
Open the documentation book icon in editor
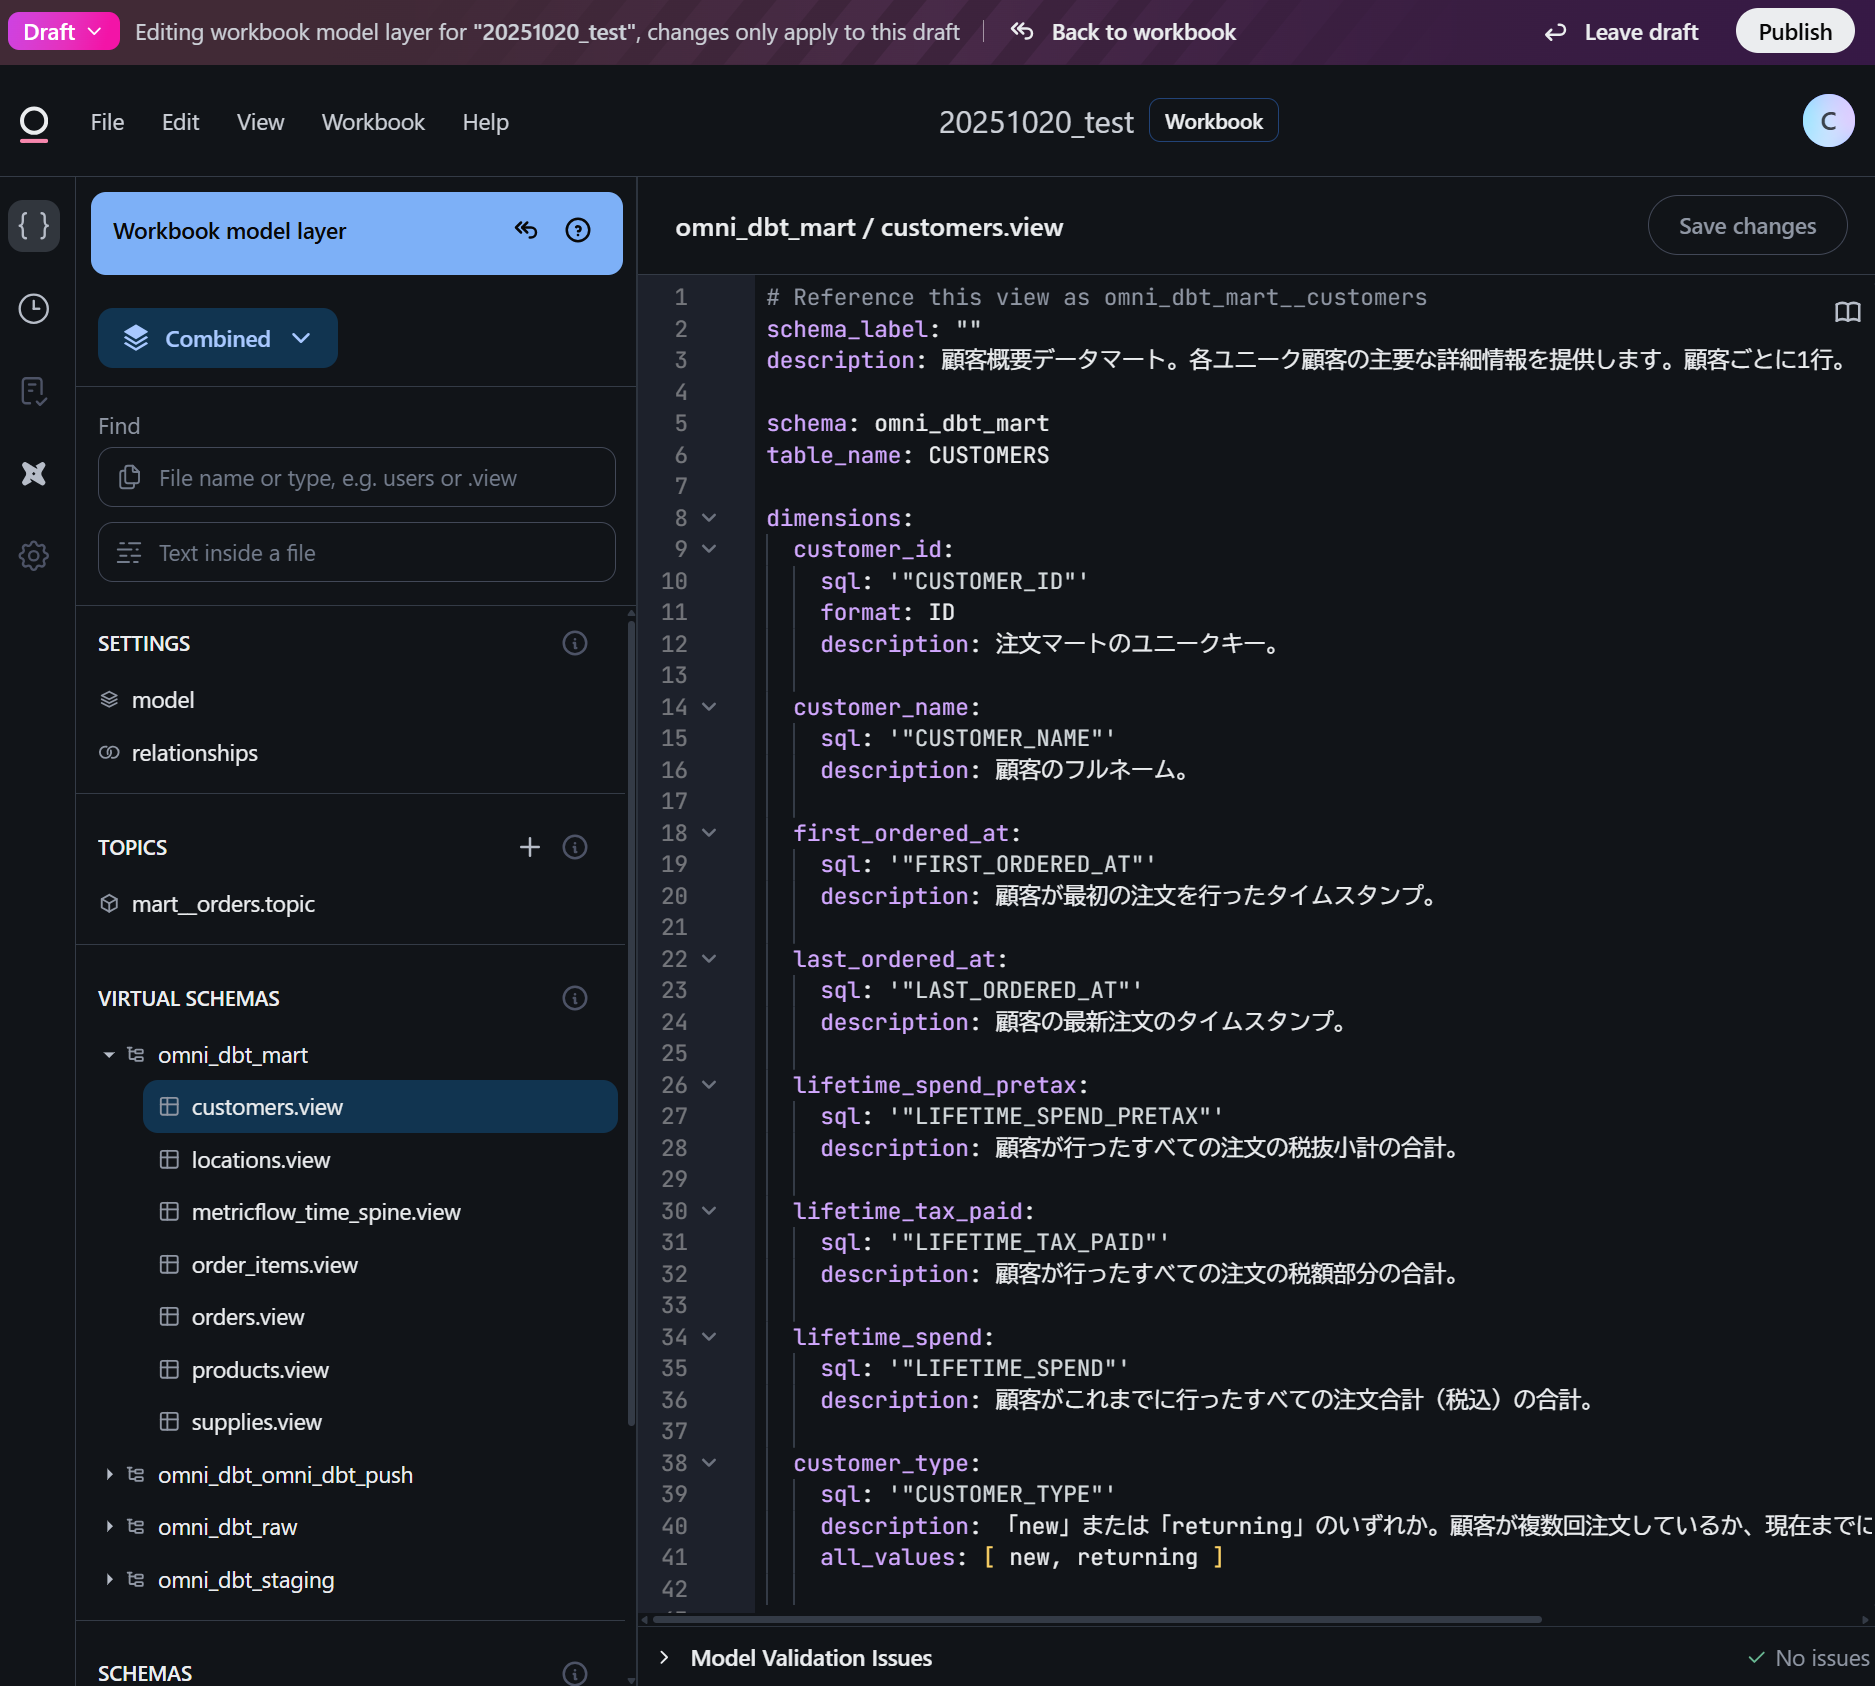tap(1847, 312)
